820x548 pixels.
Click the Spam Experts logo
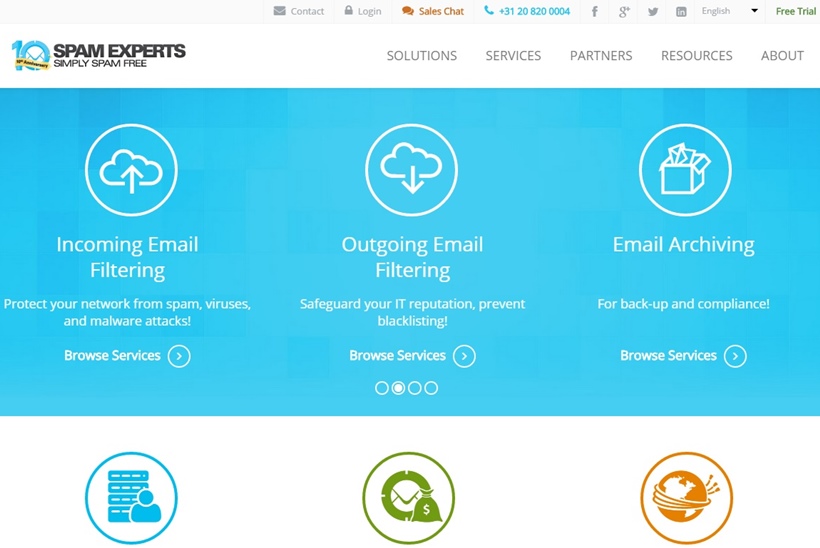(98, 55)
